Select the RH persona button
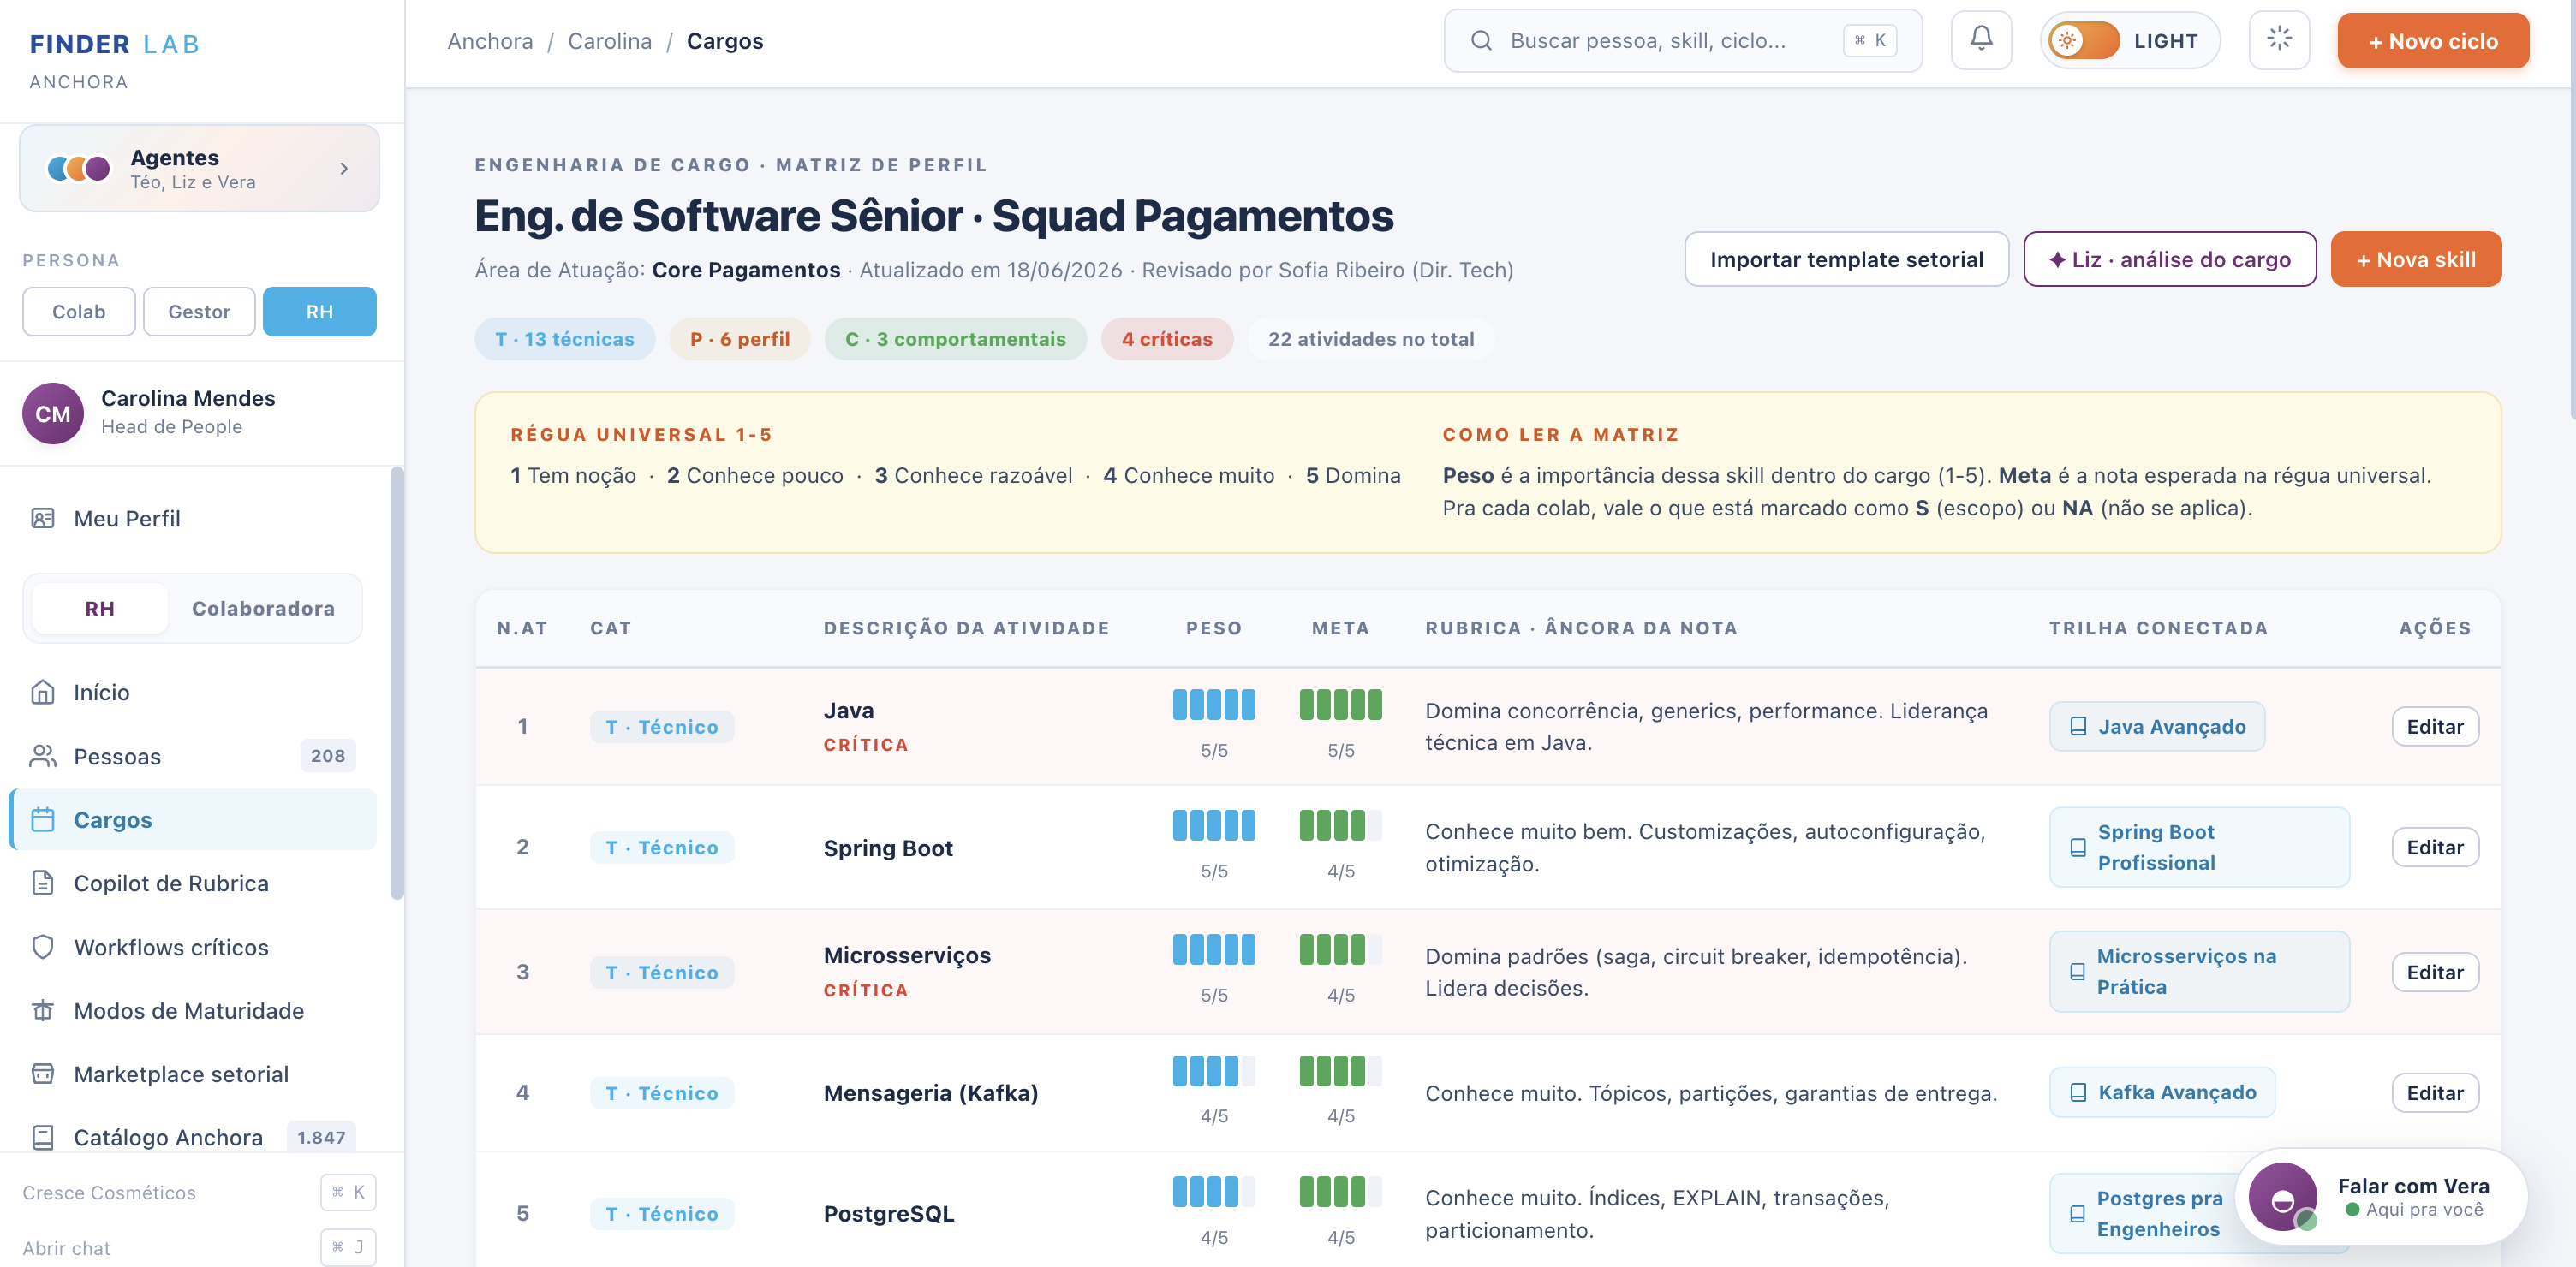 (x=320, y=311)
